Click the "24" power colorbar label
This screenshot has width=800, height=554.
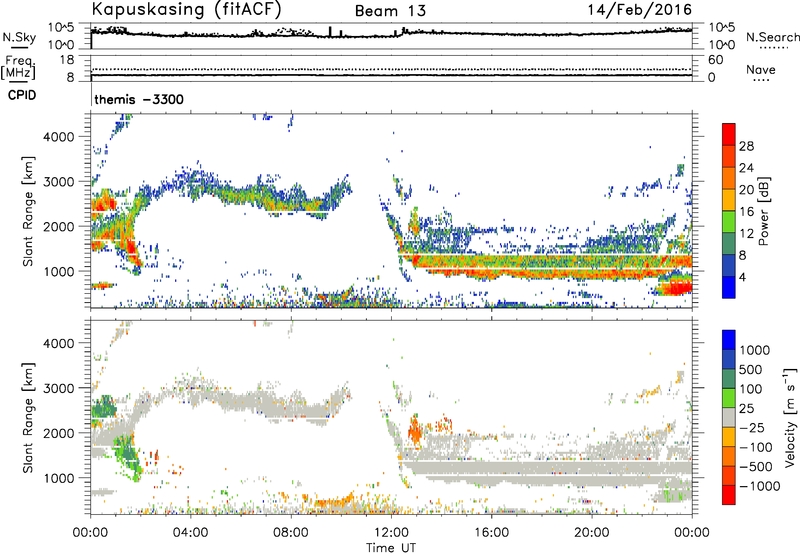(746, 168)
